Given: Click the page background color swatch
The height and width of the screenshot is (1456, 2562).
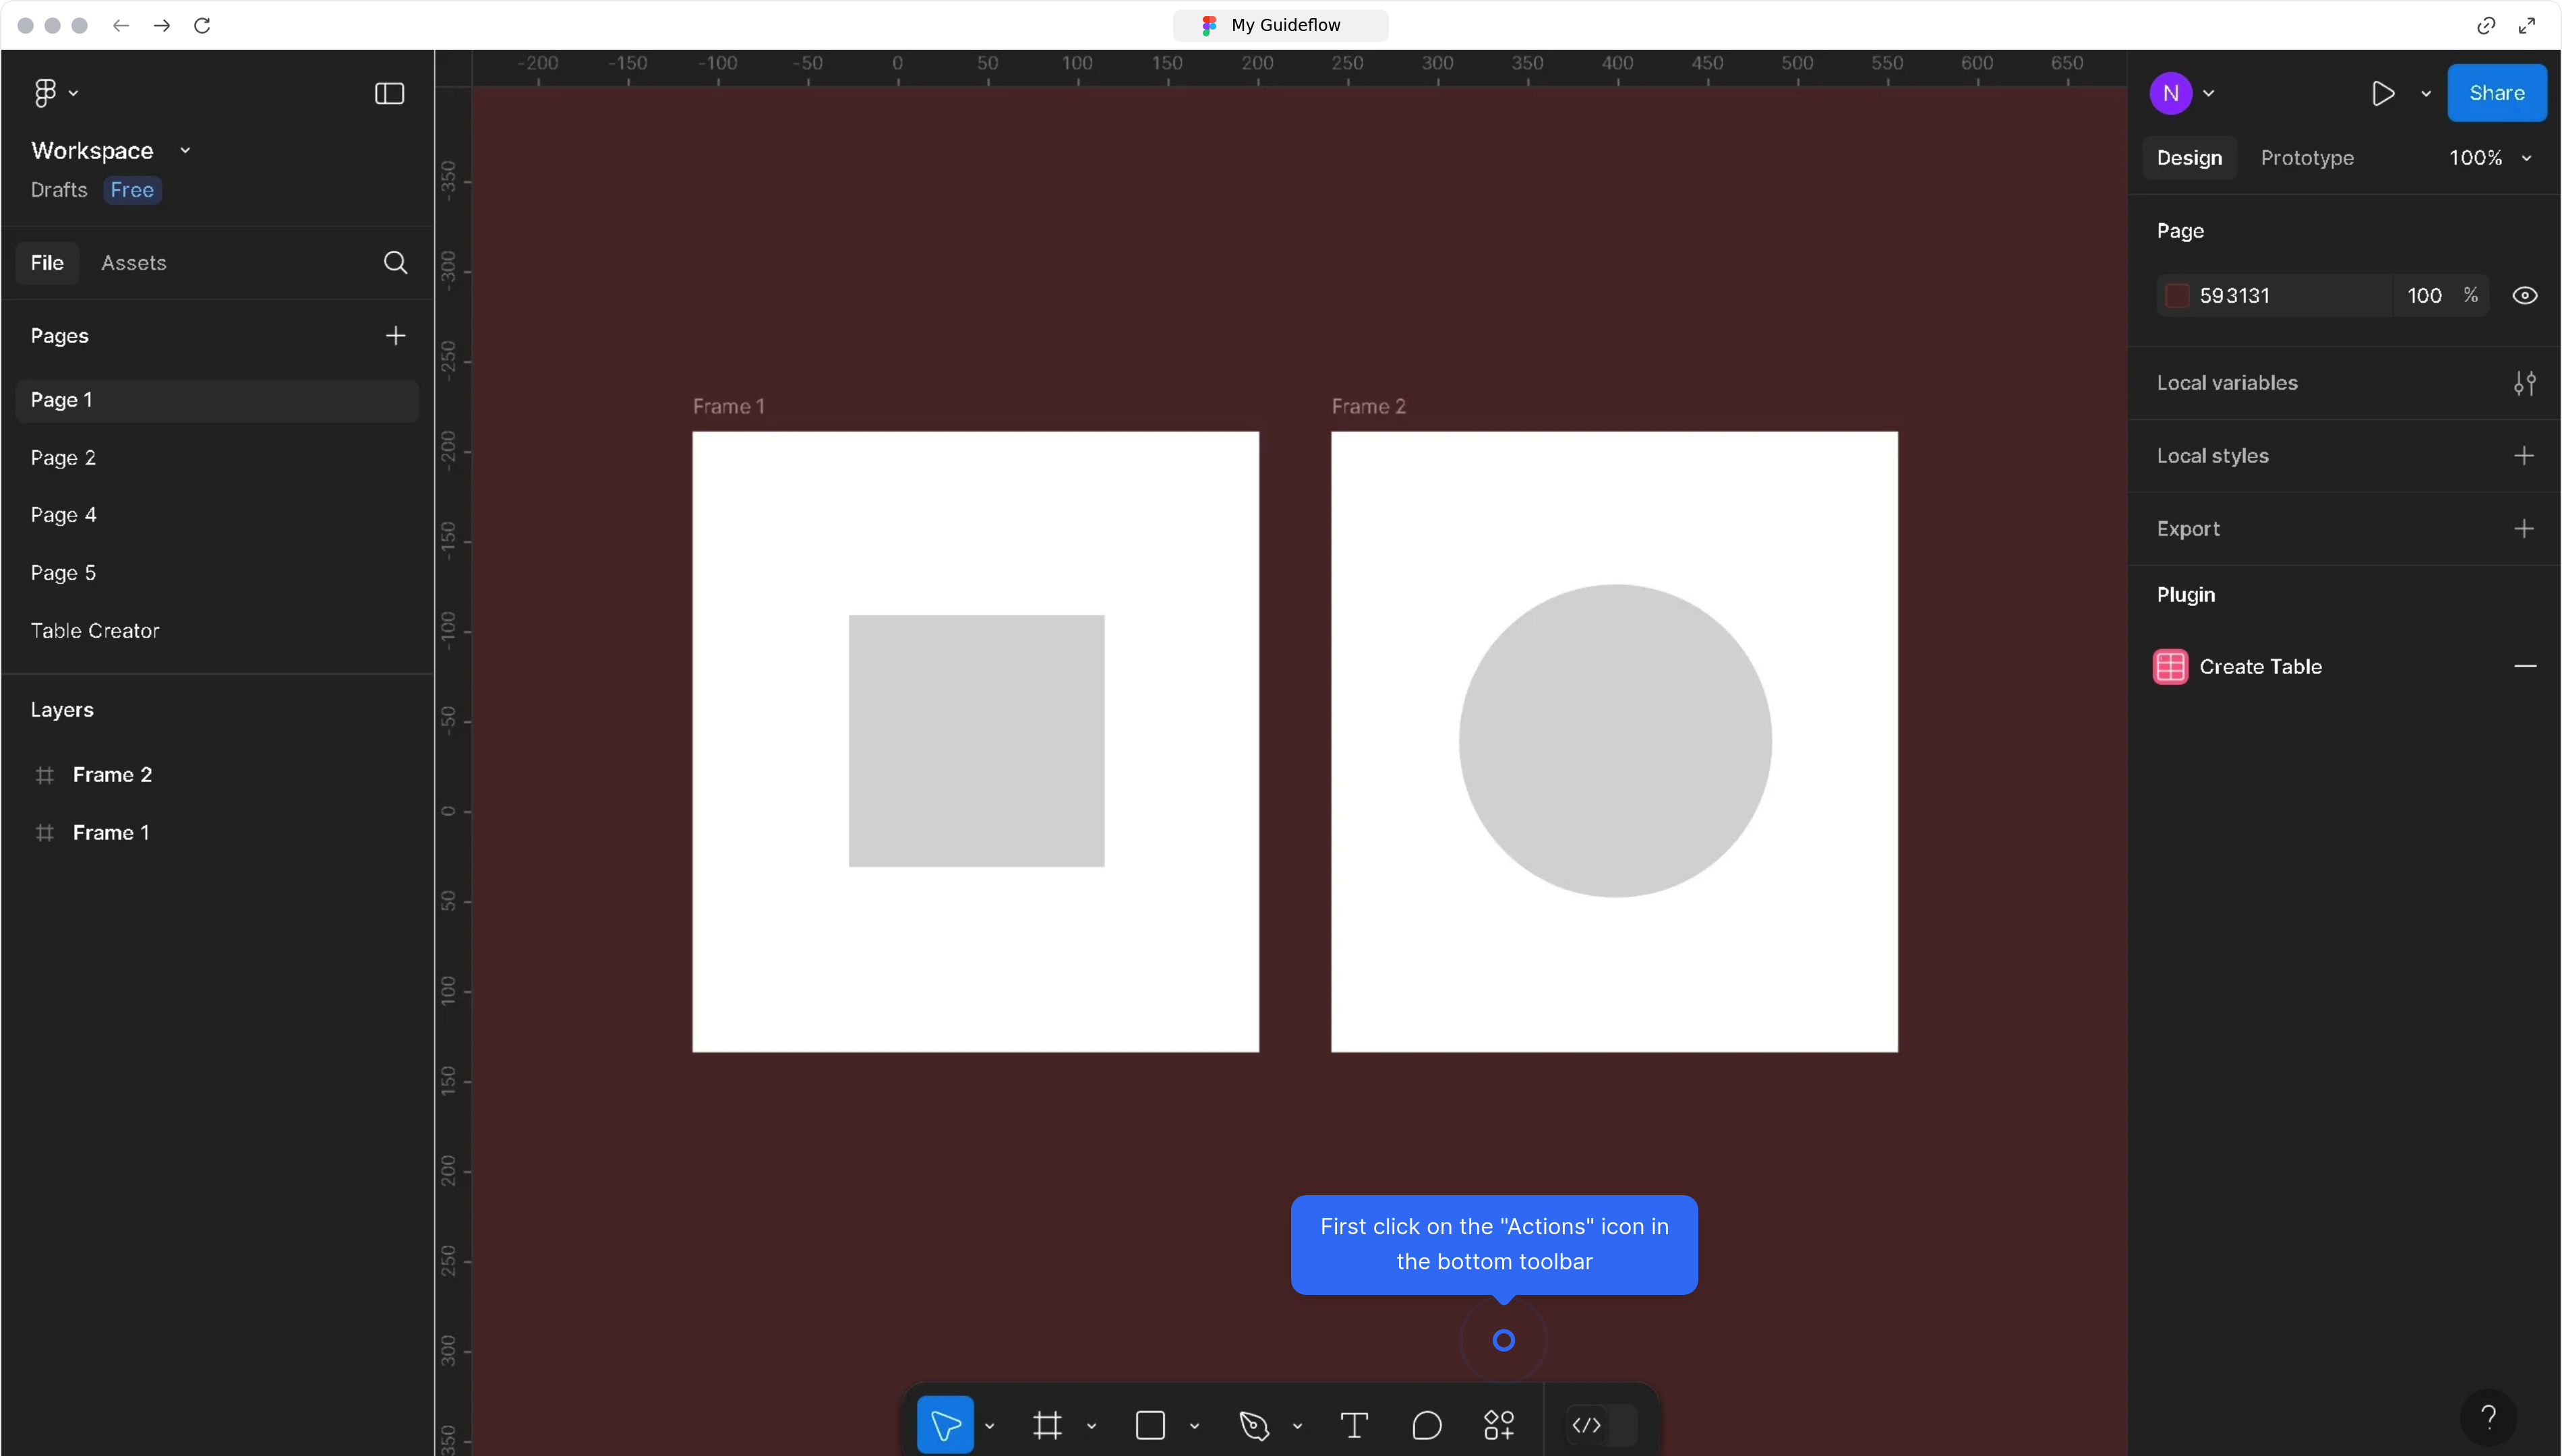Looking at the screenshot, I should click(2177, 295).
